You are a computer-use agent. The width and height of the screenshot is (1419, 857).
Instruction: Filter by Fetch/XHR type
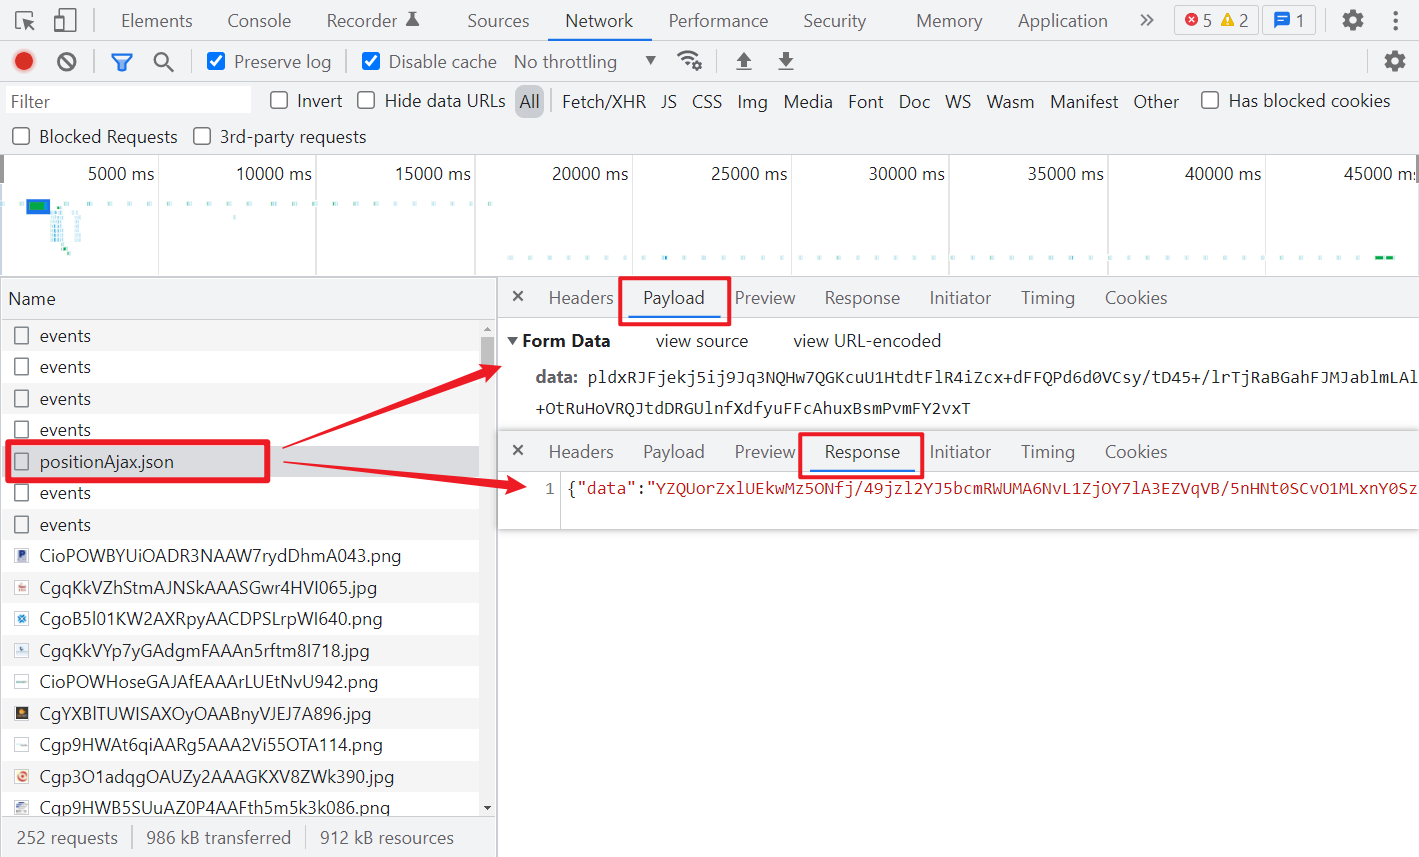tap(604, 101)
